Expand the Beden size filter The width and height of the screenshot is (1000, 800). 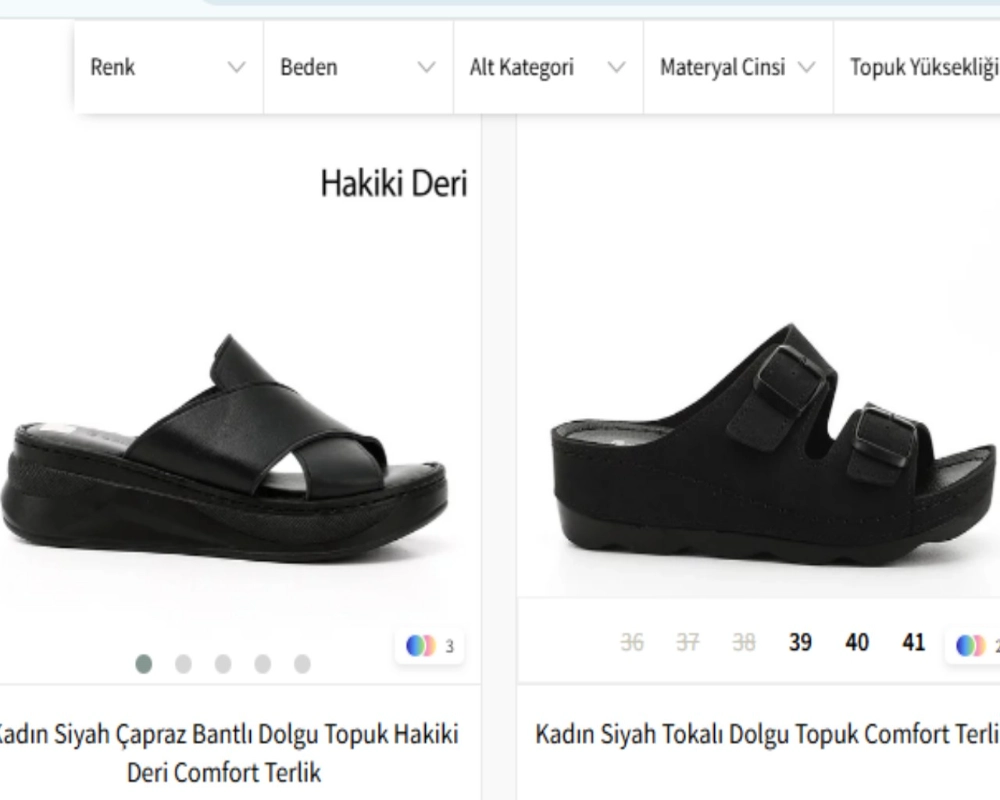[357, 68]
